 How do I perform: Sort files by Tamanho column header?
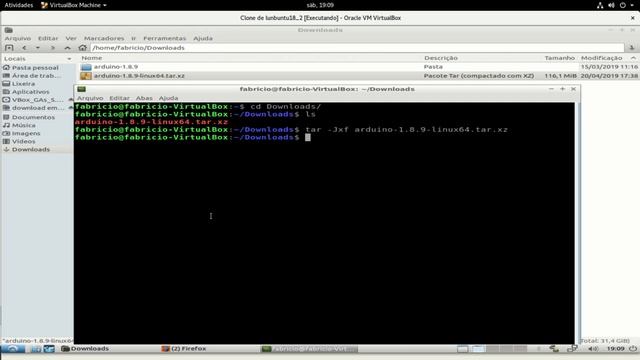(560, 58)
